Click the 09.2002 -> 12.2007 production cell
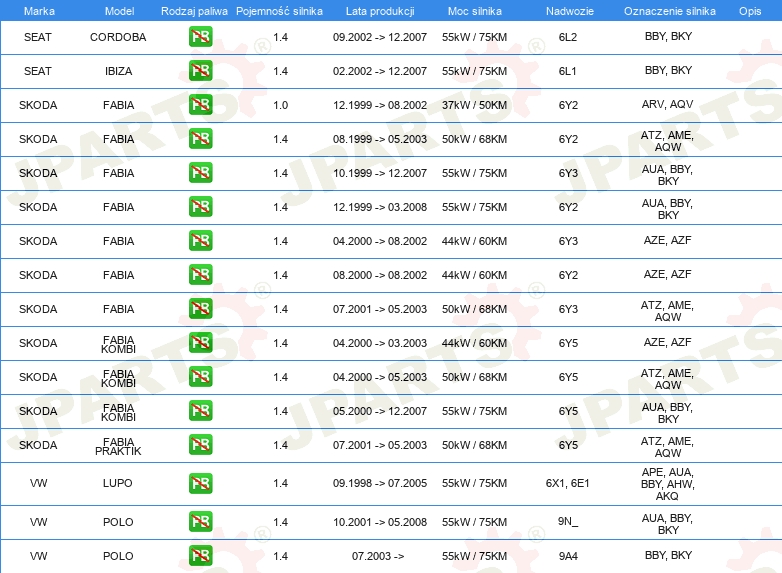Viewport: 782px width, 573px height. point(380,37)
